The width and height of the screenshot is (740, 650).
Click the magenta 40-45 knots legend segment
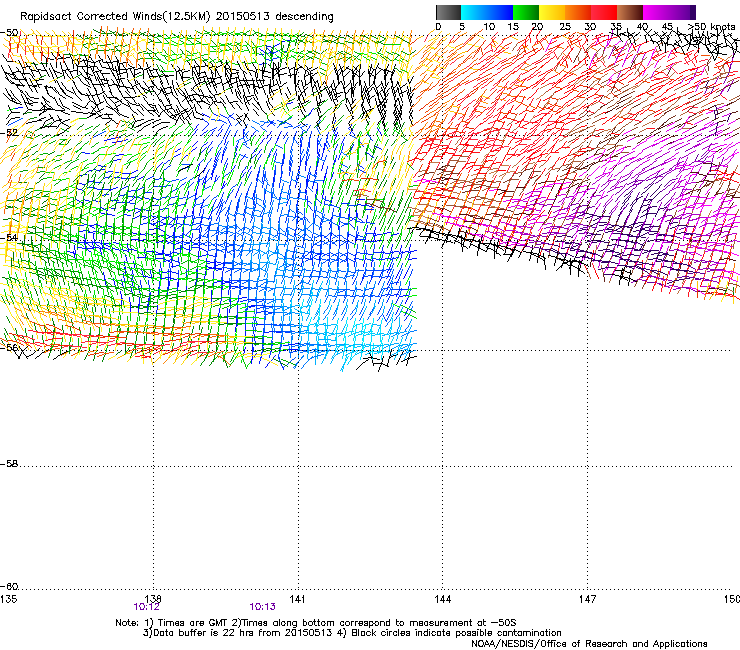pos(656,12)
